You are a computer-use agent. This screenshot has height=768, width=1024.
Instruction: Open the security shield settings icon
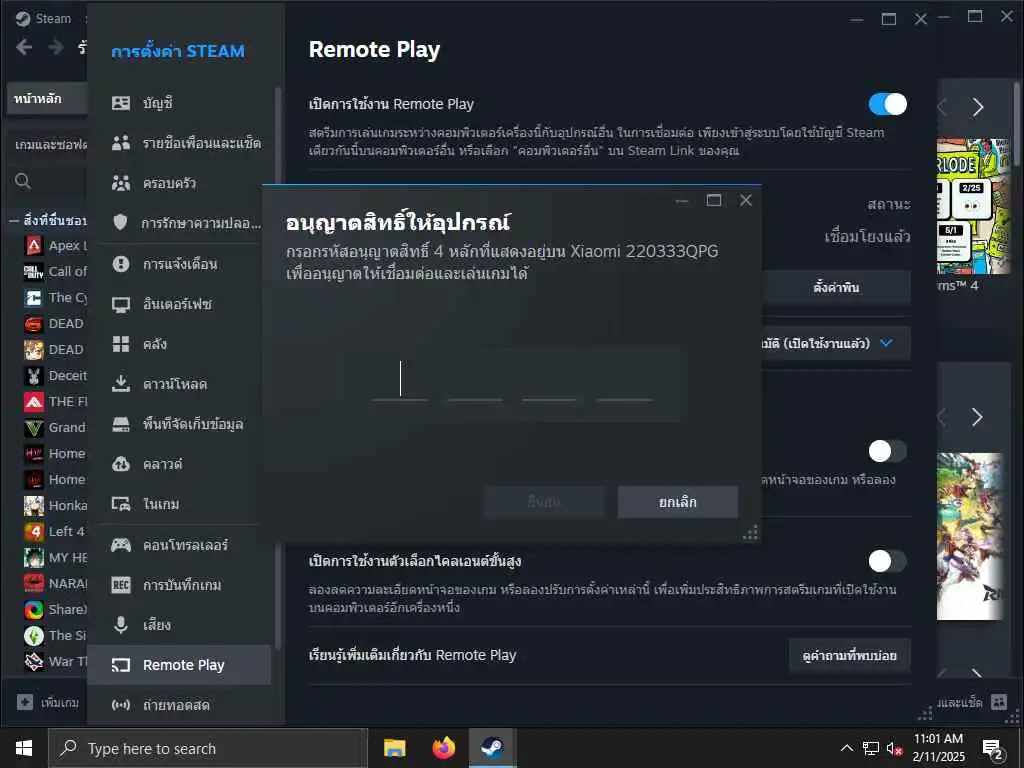121,223
